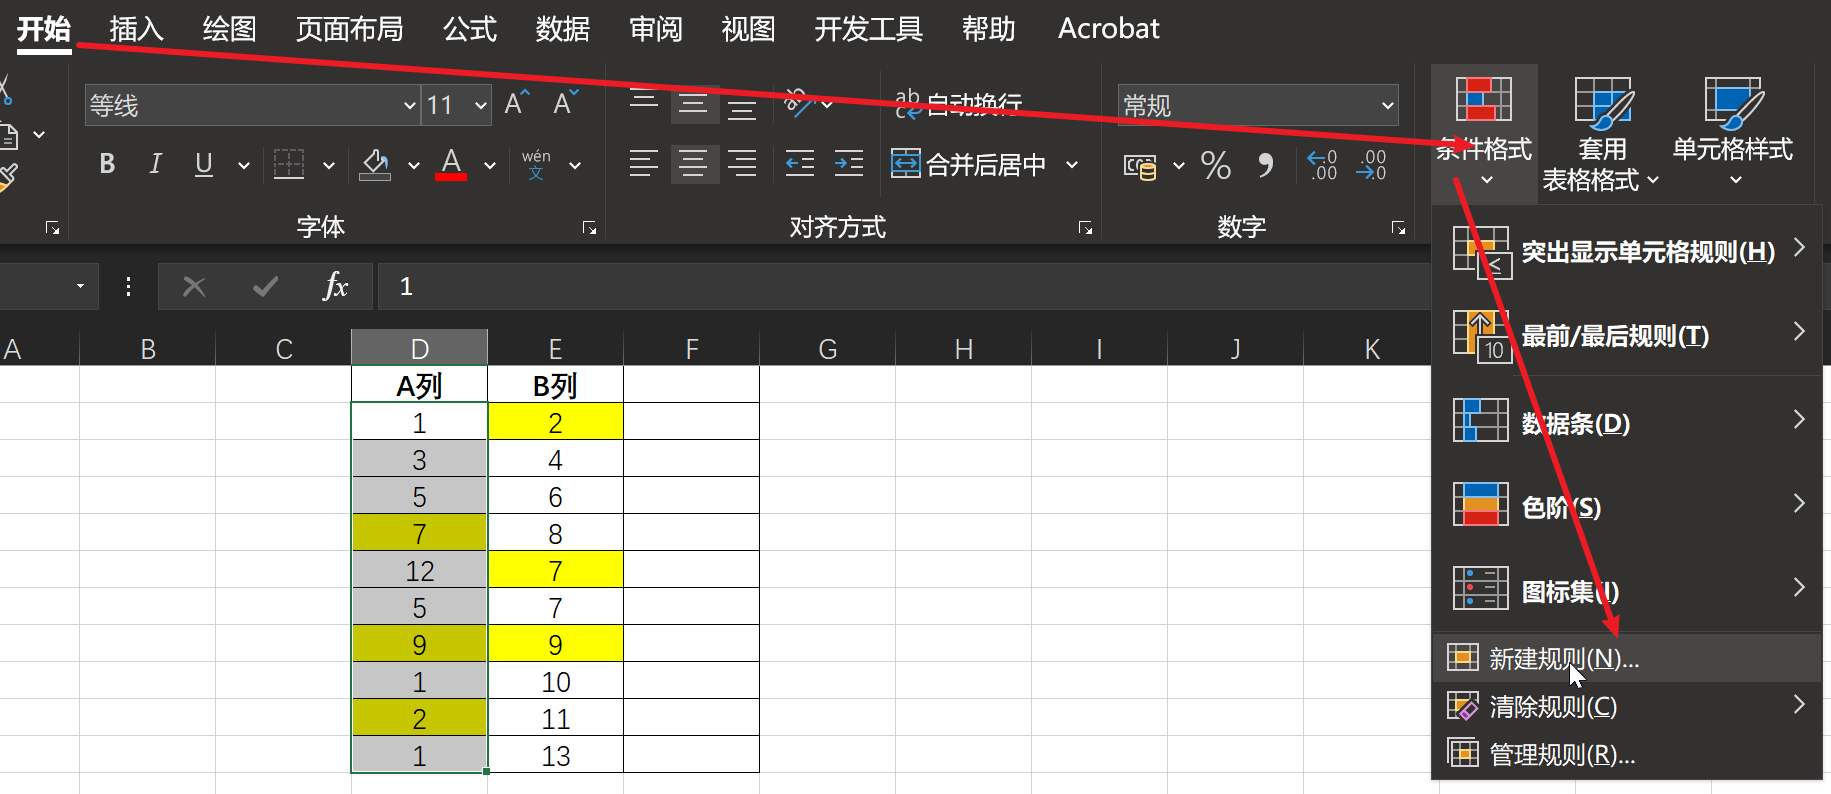Center text horizontally
The width and height of the screenshot is (1831, 794).
(693, 163)
